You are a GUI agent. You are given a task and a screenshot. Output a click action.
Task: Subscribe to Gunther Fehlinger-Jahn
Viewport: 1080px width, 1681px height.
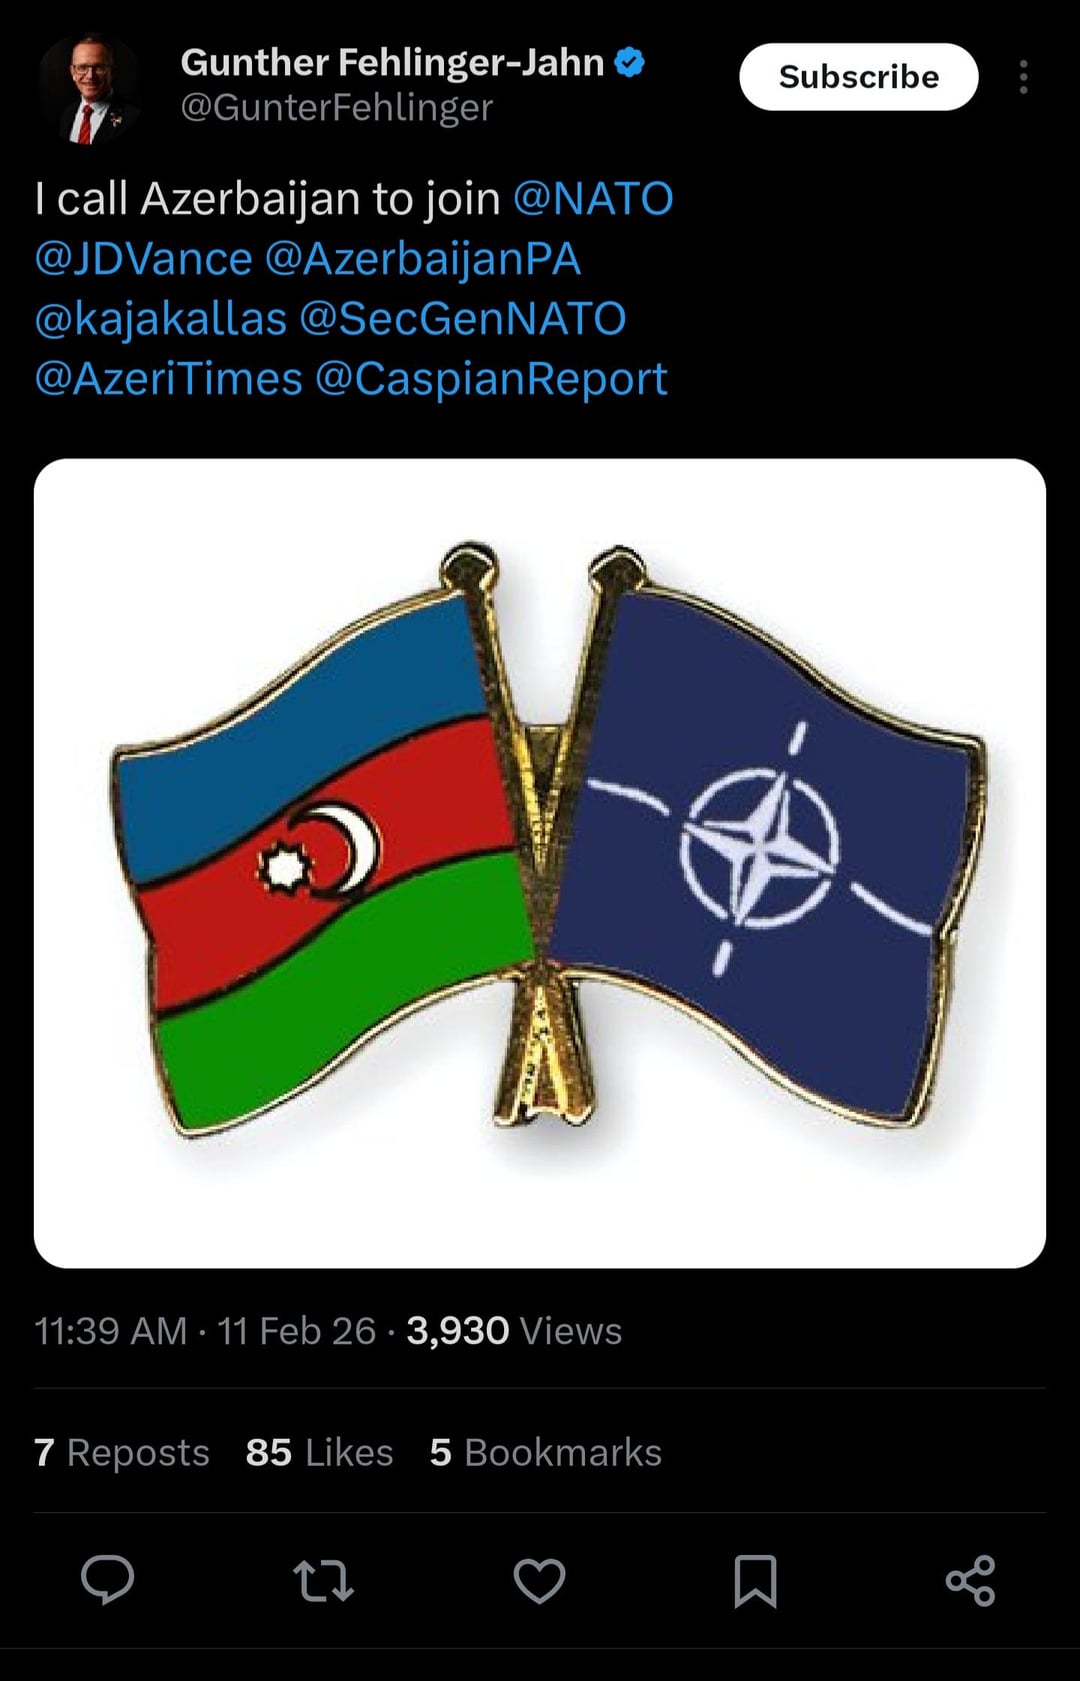pyautogui.click(x=859, y=77)
